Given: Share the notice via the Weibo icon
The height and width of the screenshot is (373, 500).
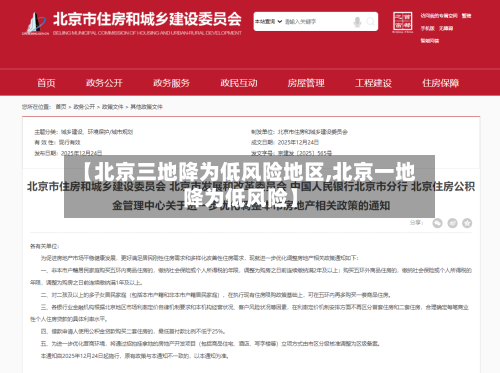Looking at the screenshot, I should (452, 223).
